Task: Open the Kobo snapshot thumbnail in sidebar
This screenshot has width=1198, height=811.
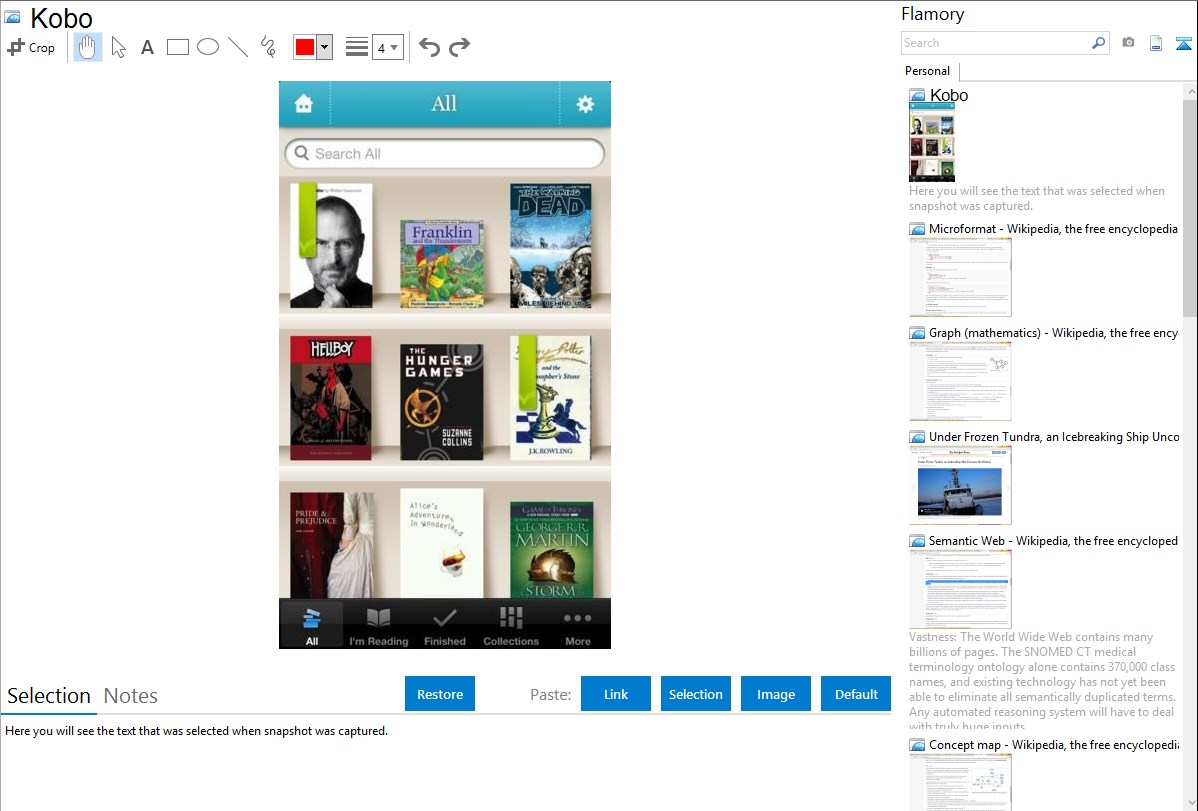Action: 931,143
